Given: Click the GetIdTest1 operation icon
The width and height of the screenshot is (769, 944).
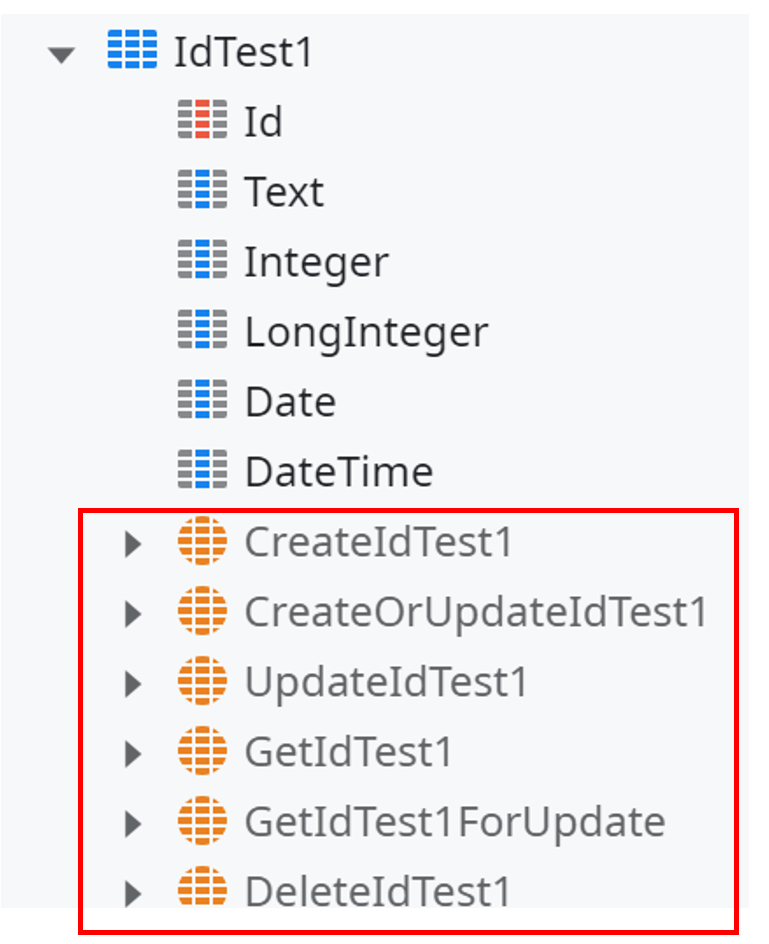Looking at the screenshot, I should pyautogui.click(x=203, y=751).
